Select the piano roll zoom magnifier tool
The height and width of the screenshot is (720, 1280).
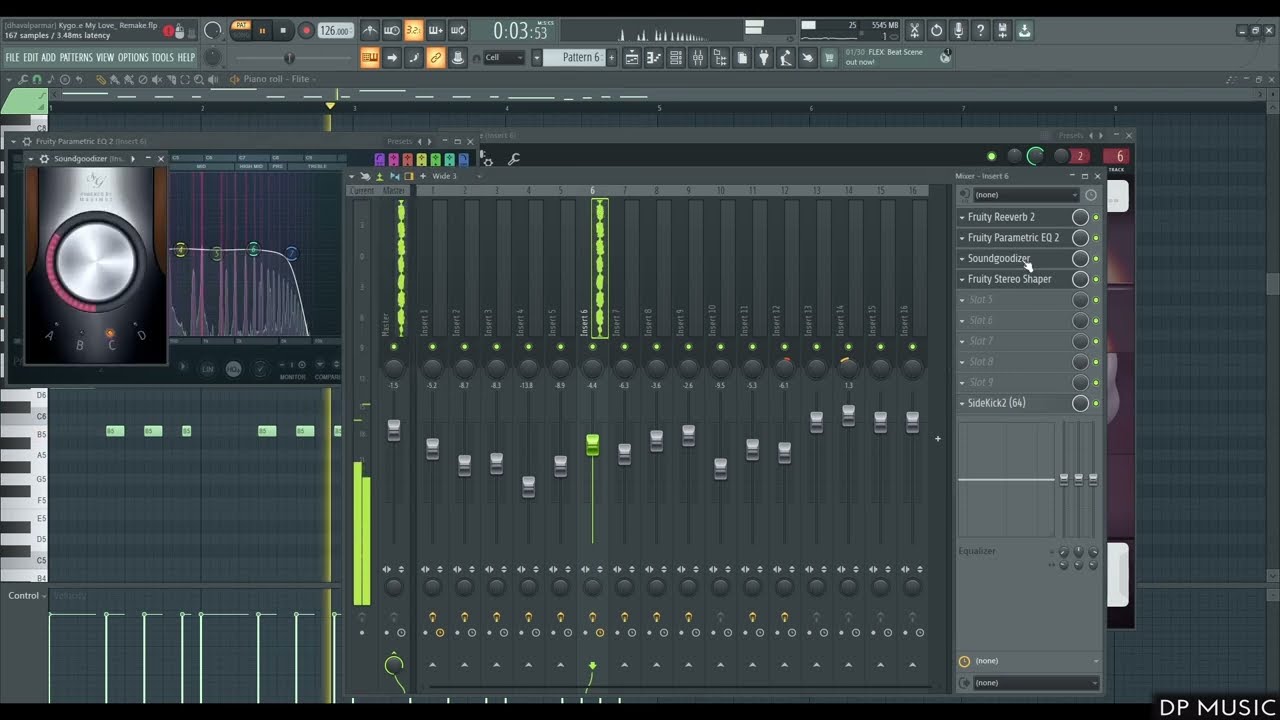click(x=199, y=79)
